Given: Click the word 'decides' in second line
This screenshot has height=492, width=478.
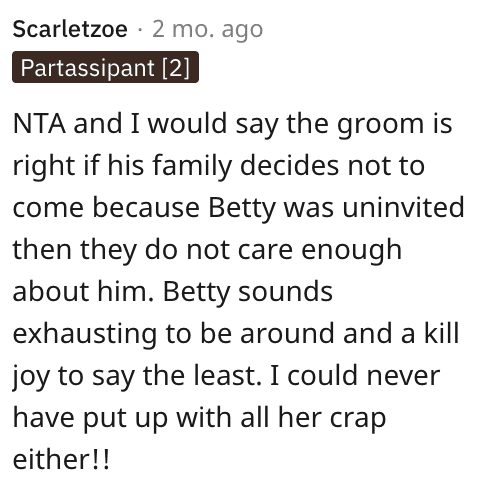Looking at the screenshot, I should [289, 165].
